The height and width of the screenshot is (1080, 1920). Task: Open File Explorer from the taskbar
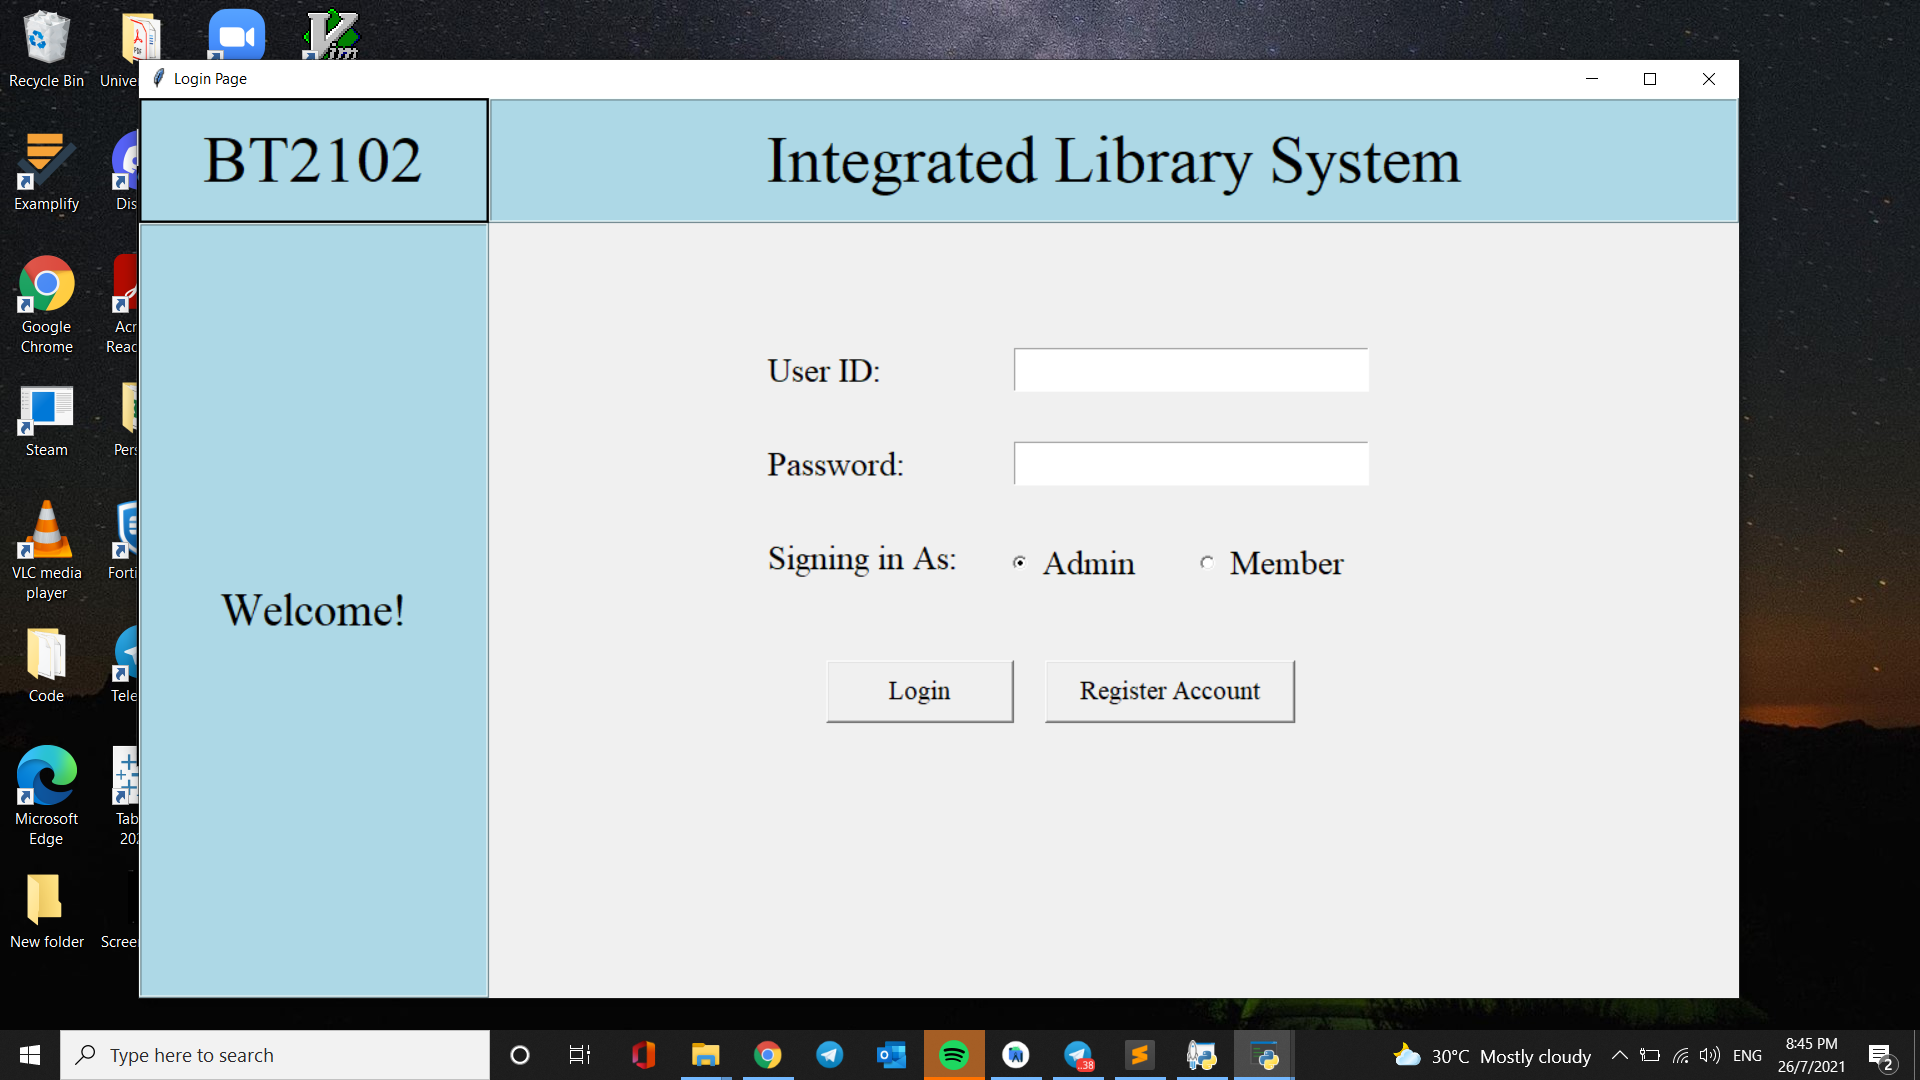(x=706, y=1055)
